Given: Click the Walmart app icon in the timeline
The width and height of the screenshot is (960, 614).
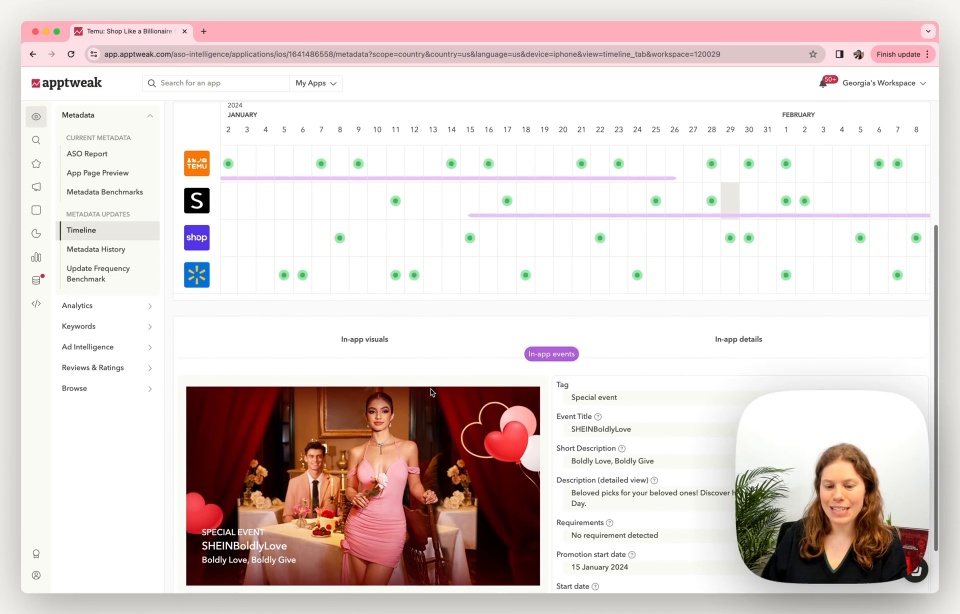Looking at the screenshot, I should coord(196,273).
